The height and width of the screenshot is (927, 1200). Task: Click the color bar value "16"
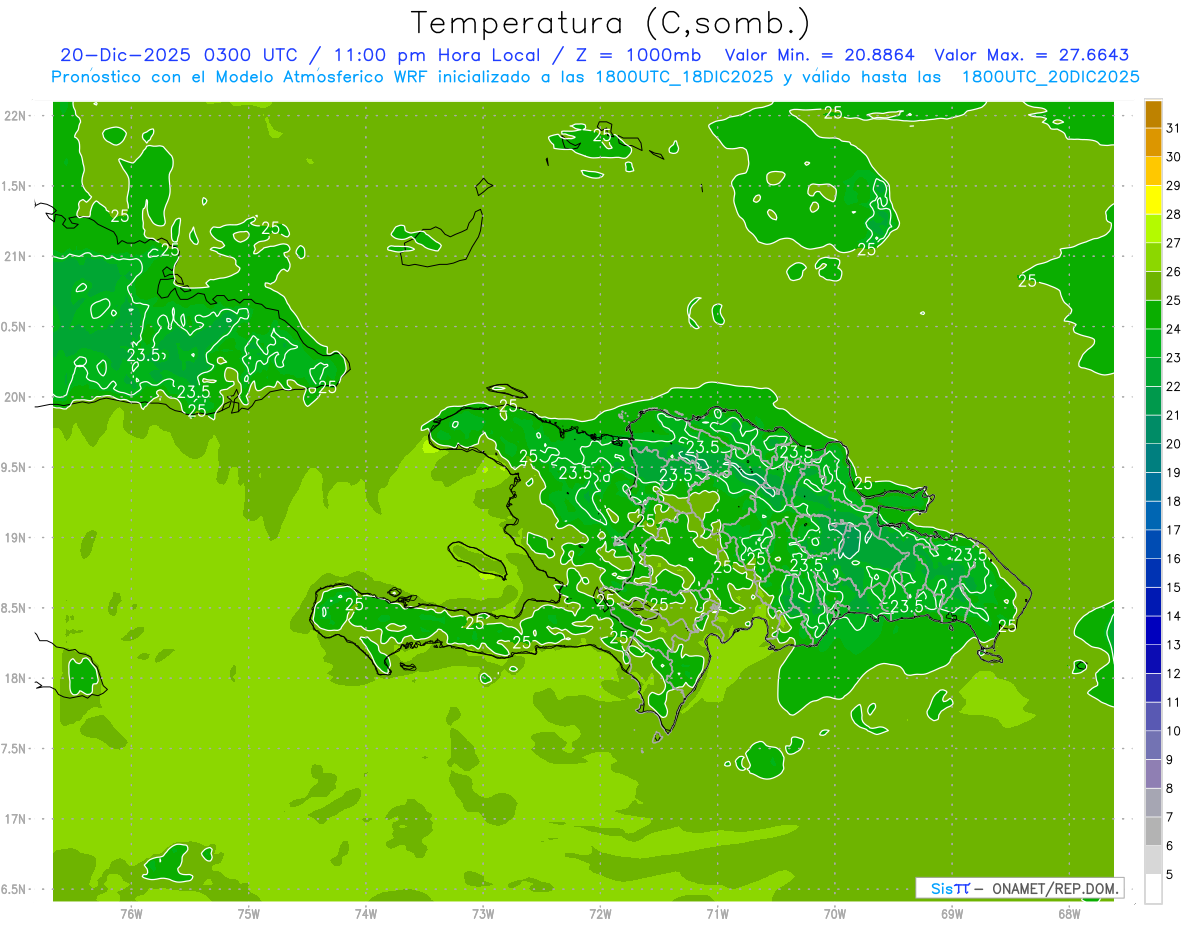pos(1173,559)
